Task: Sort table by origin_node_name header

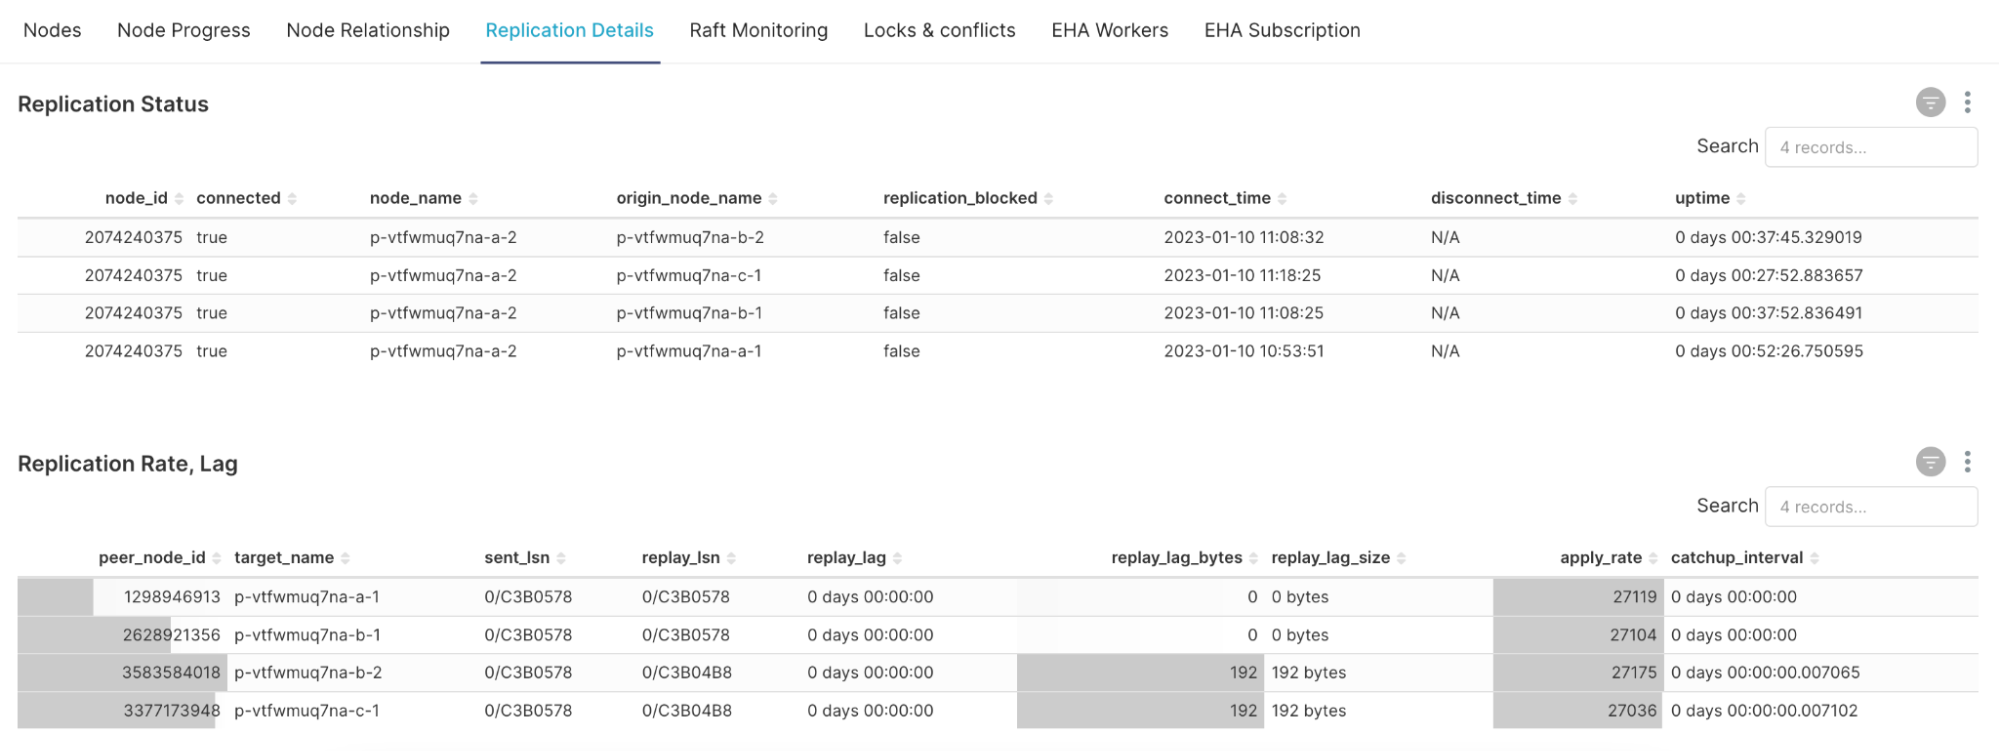Action: pos(688,198)
